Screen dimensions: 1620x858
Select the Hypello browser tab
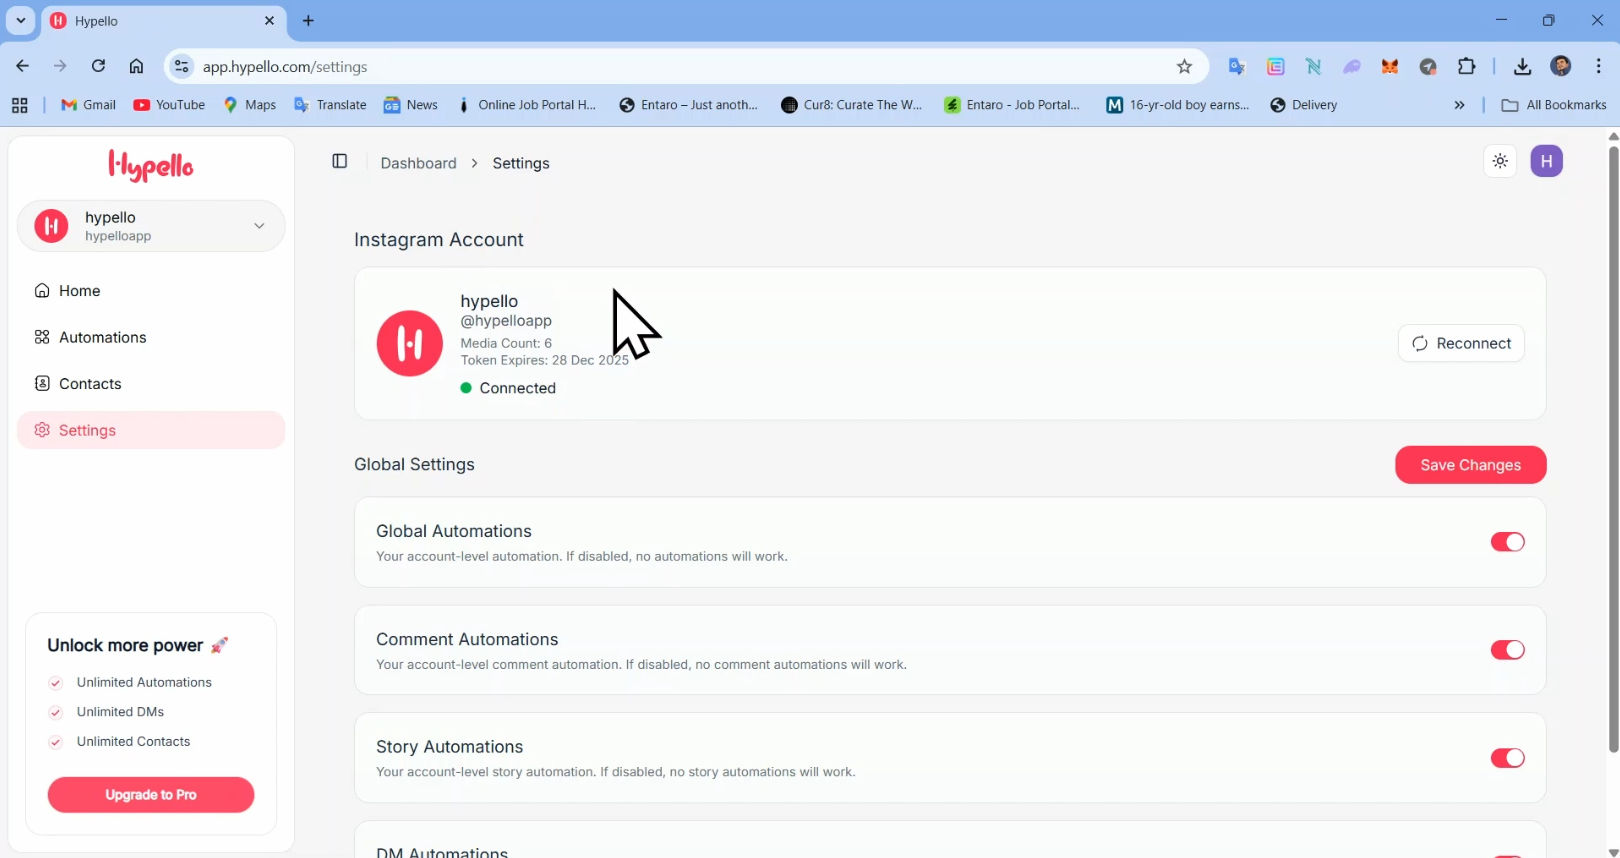tap(164, 21)
